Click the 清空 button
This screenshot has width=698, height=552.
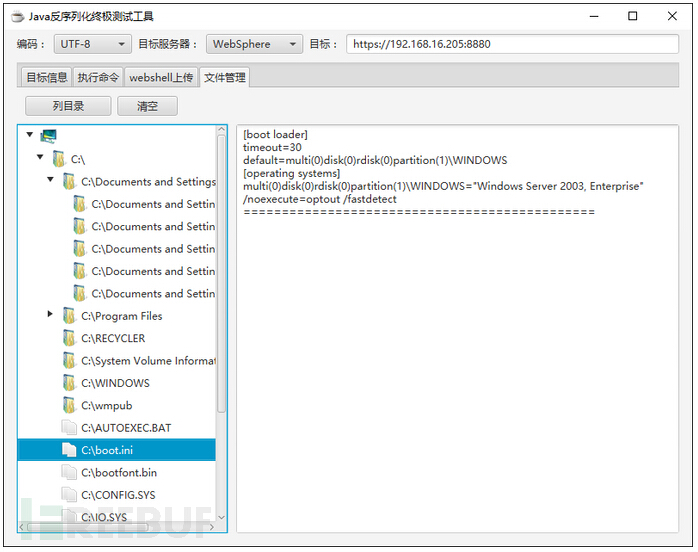[x=147, y=106]
